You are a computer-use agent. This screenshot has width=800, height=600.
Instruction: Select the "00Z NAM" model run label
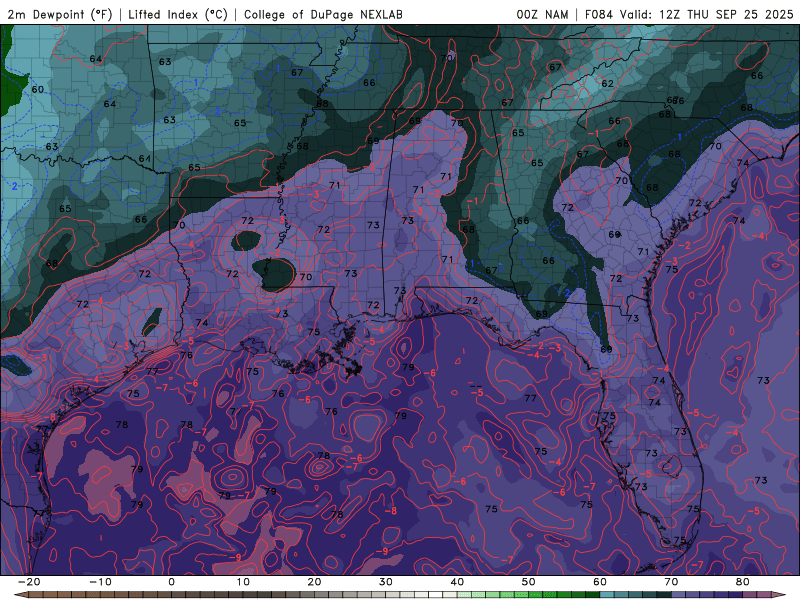pyautogui.click(x=542, y=14)
